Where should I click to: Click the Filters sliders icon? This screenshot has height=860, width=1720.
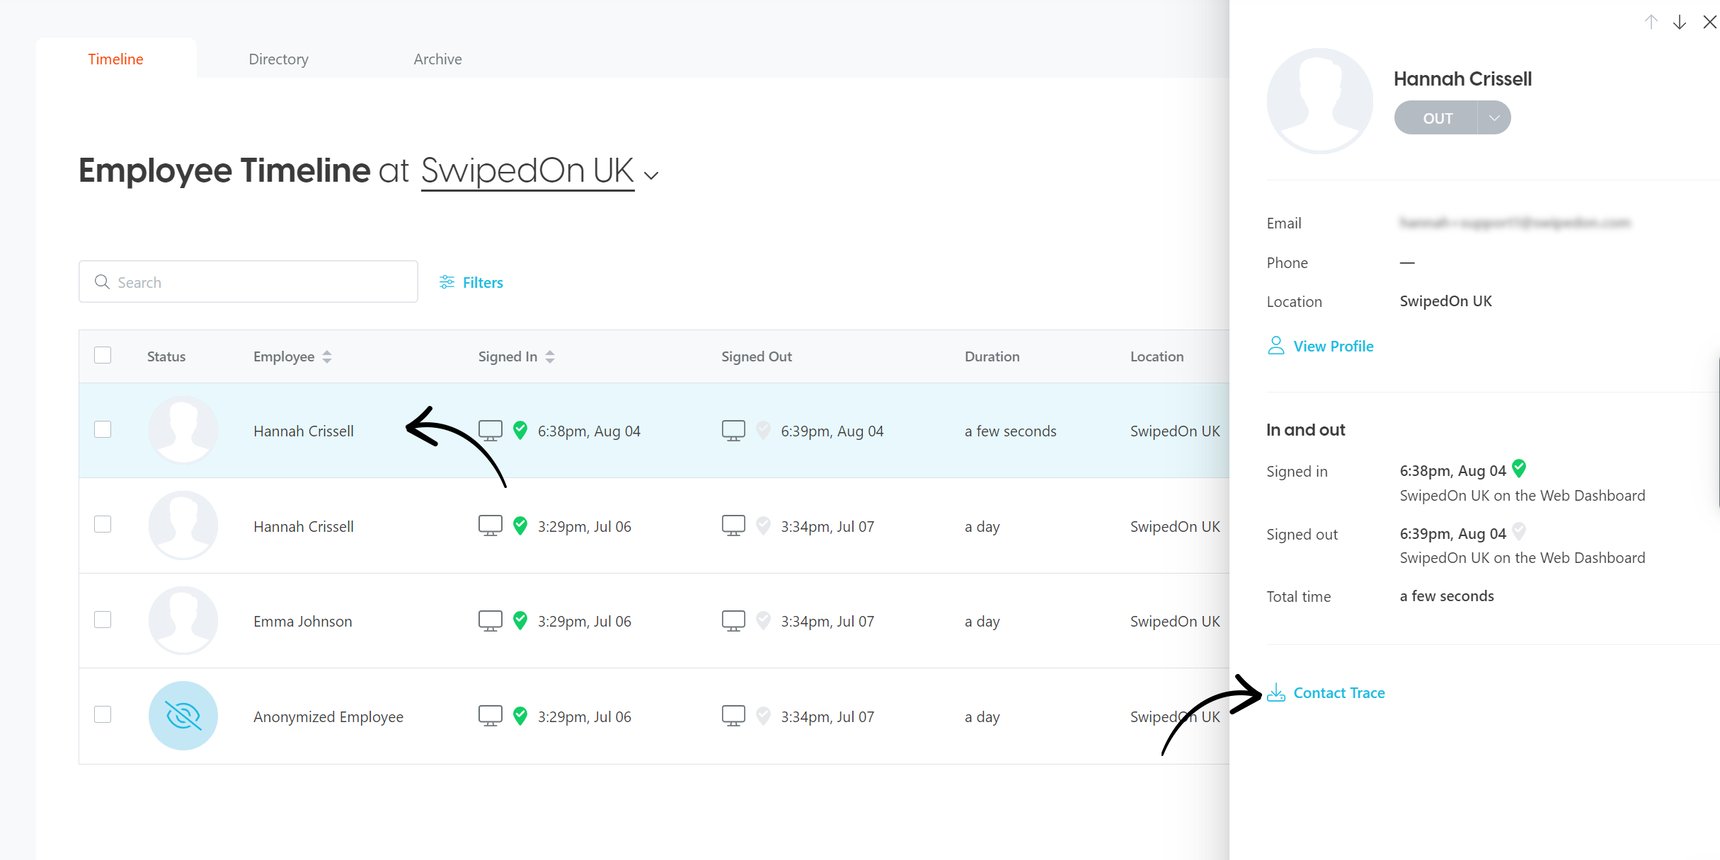click(447, 282)
